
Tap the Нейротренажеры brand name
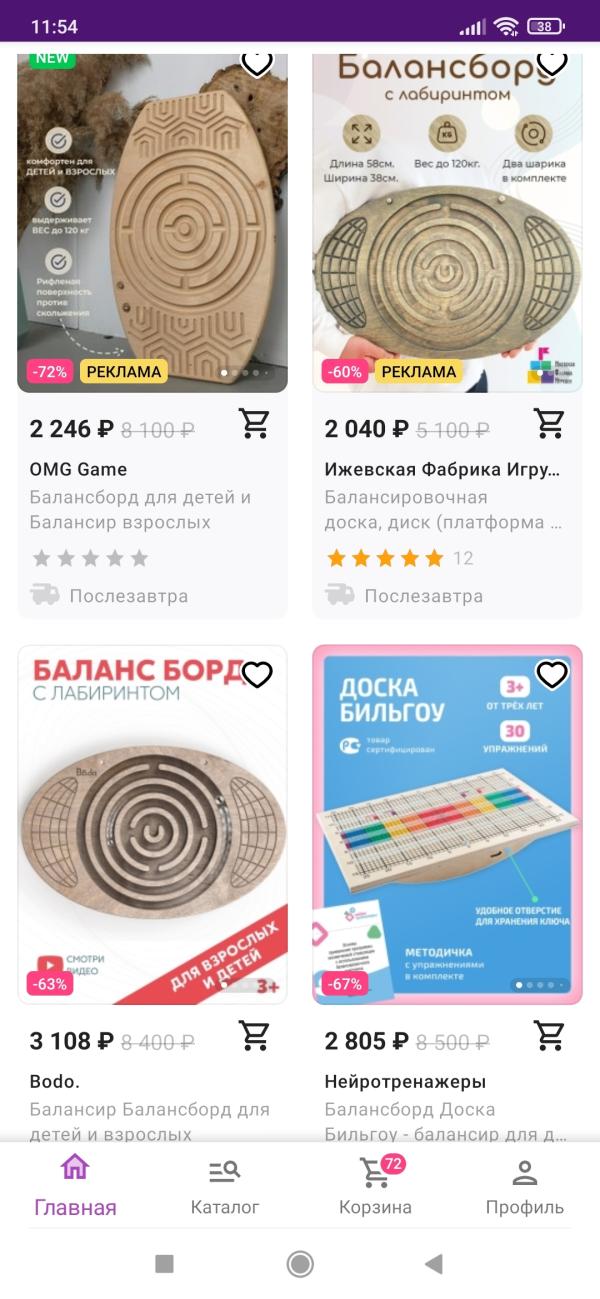405,1082
